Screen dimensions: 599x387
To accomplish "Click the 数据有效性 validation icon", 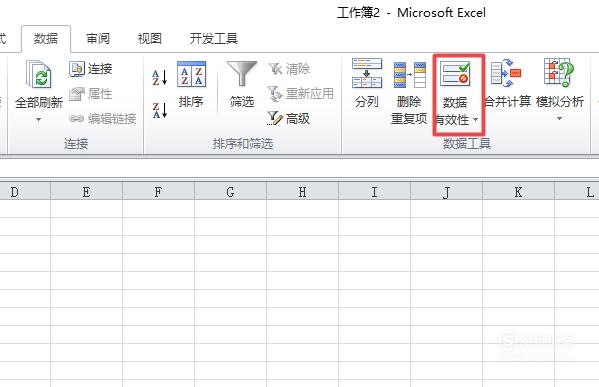I will click(x=455, y=74).
